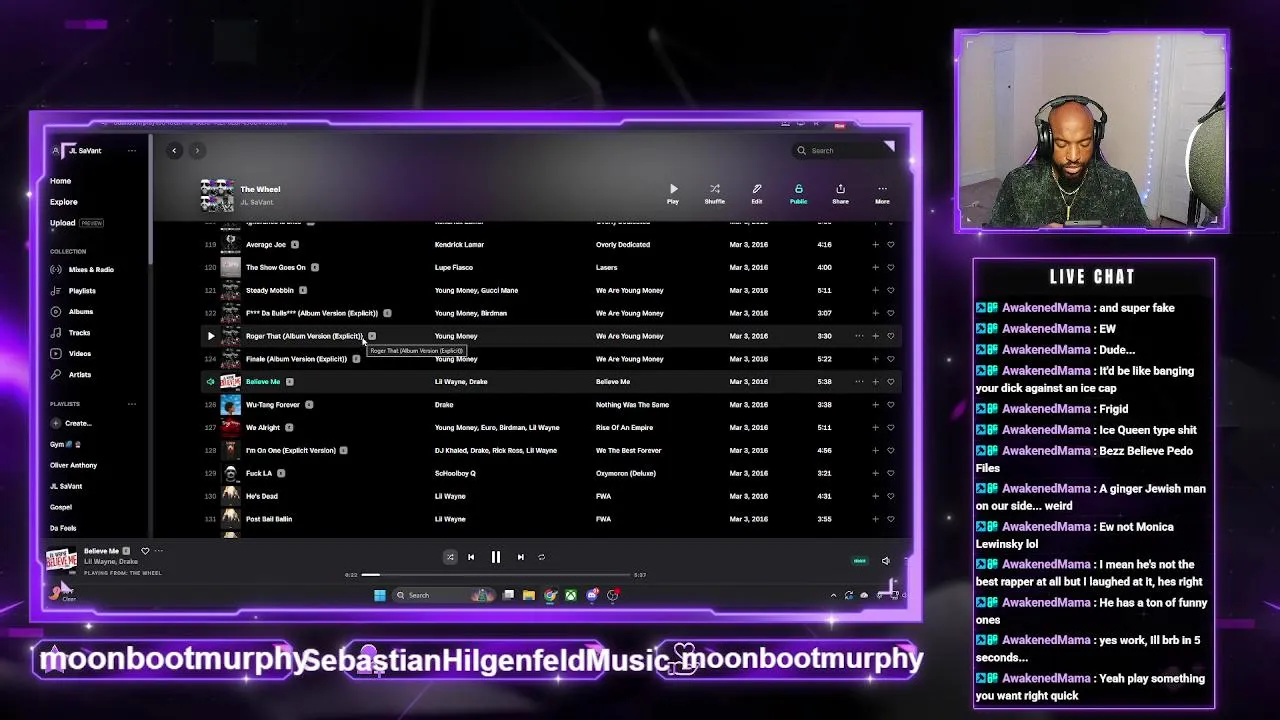Seek on the song progress bar
This screenshot has width=1280, height=720.
[496, 575]
